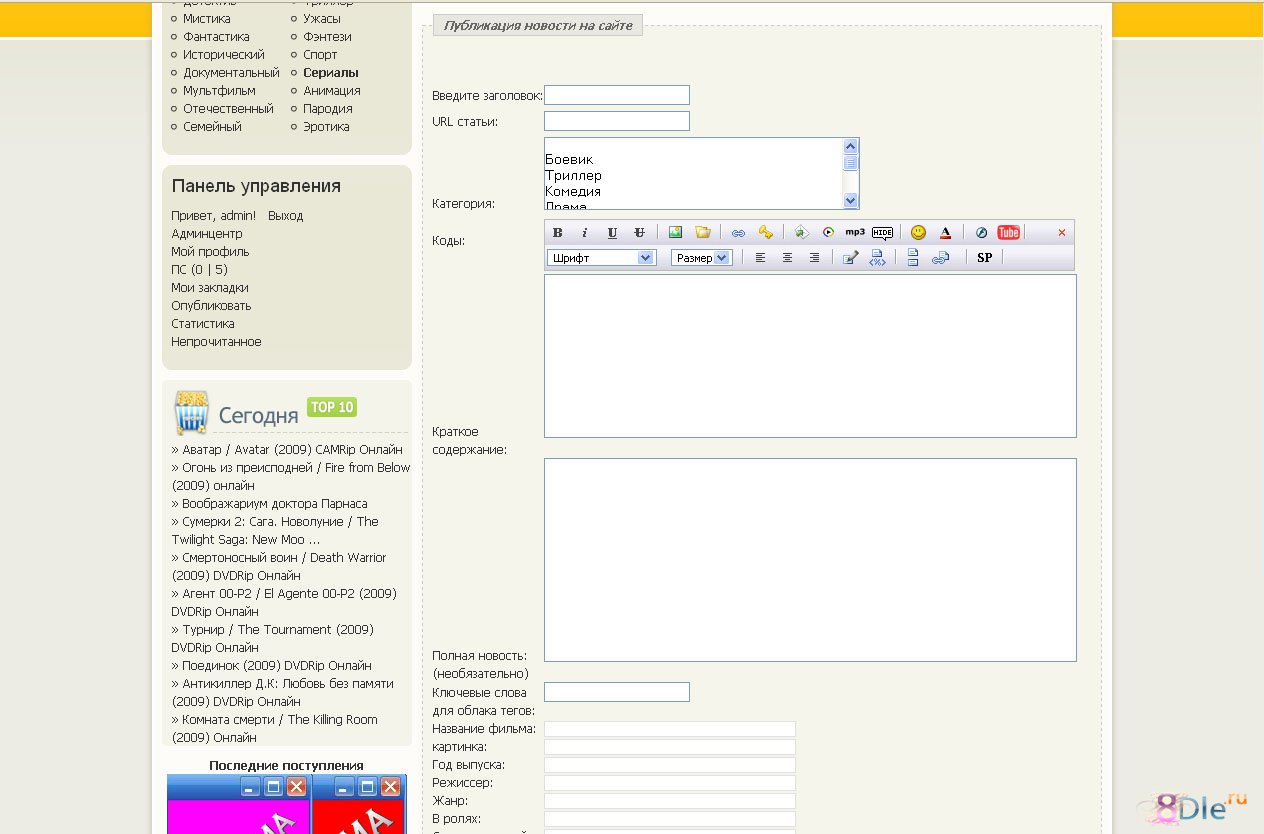1264x834 pixels.
Task: Align text right in the editor toolbar
Action: 814,257
